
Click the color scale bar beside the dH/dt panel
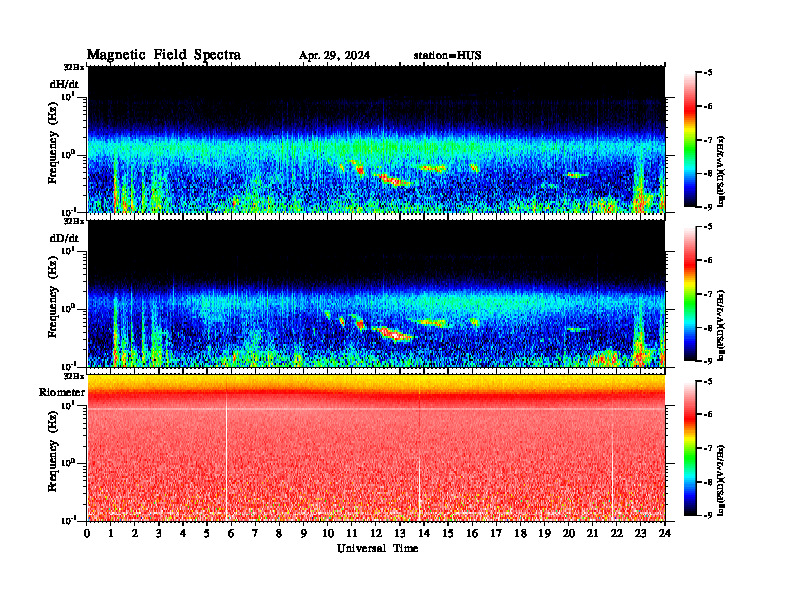tap(690, 139)
